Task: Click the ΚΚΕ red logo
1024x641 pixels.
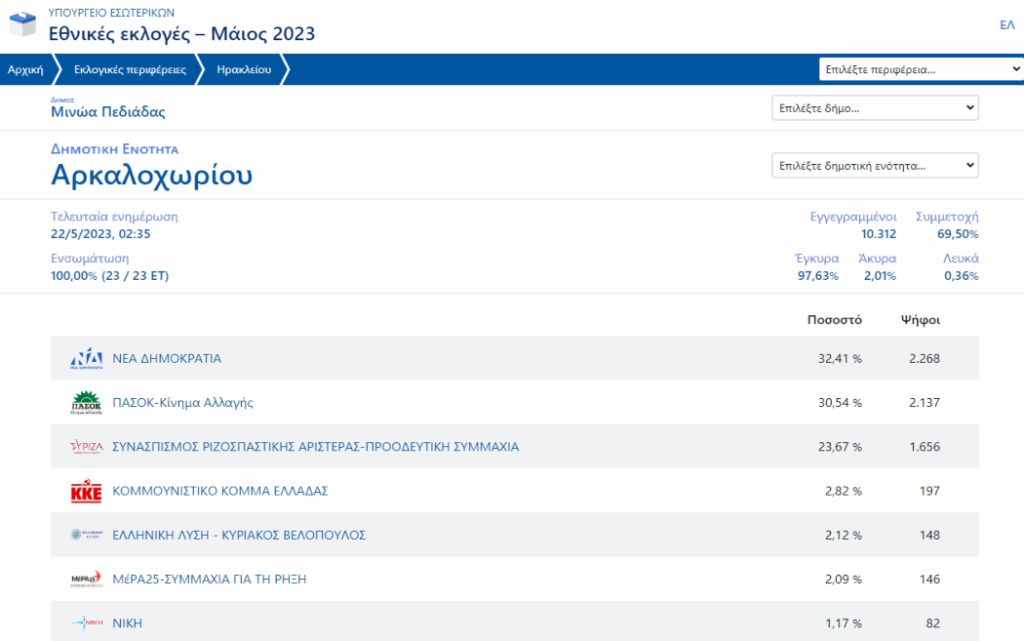Action: (x=86, y=491)
